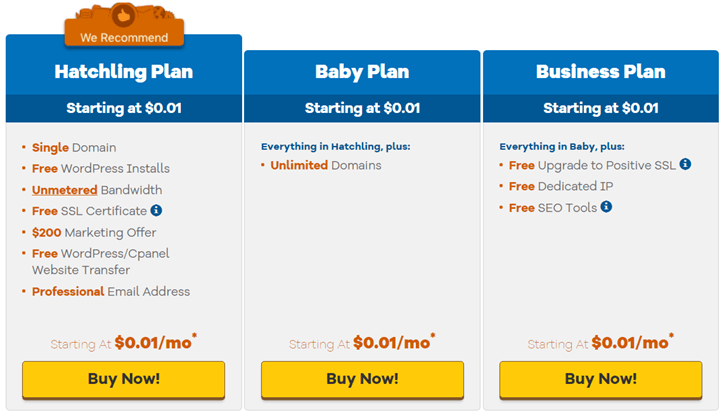The height and width of the screenshot is (415, 722).
Task: Click info icon beside Free SSL Certificate
Action: pyautogui.click(x=157, y=210)
